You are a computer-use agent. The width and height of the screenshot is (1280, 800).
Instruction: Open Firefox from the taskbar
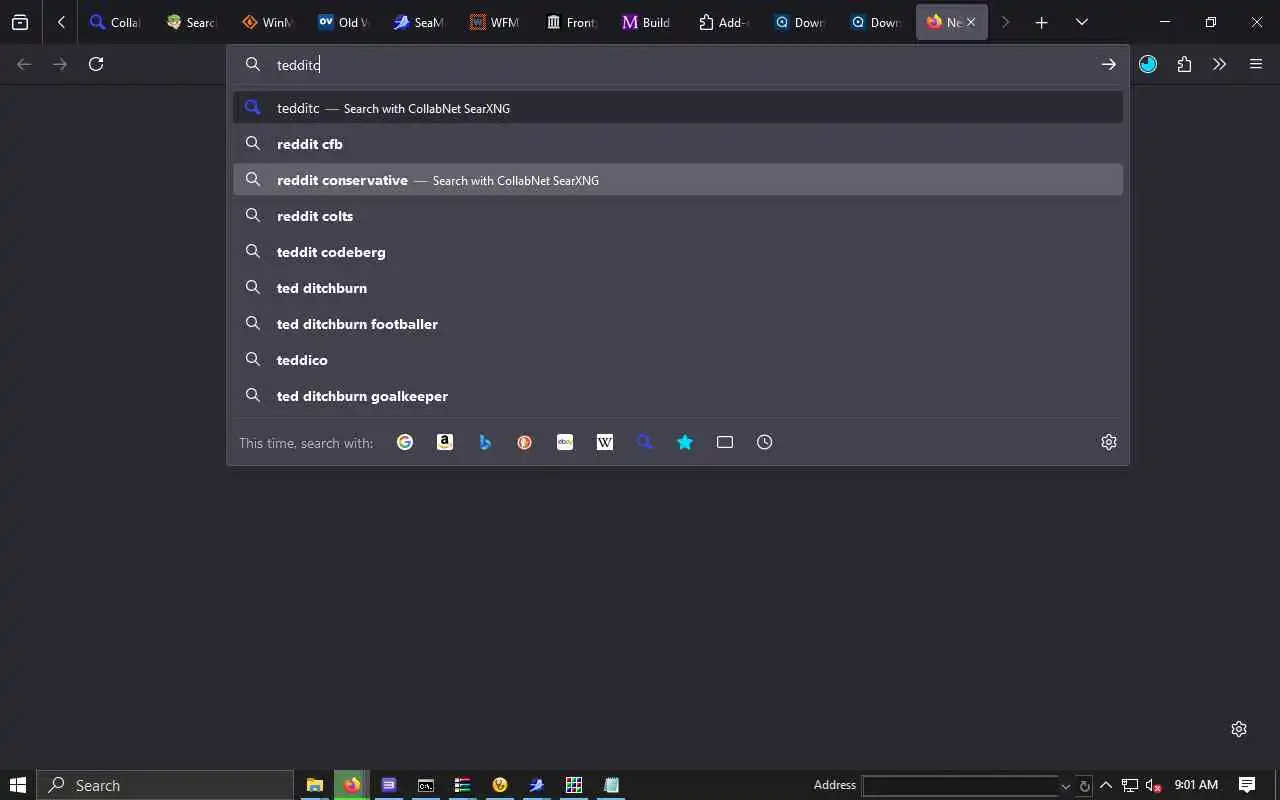tap(352, 785)
